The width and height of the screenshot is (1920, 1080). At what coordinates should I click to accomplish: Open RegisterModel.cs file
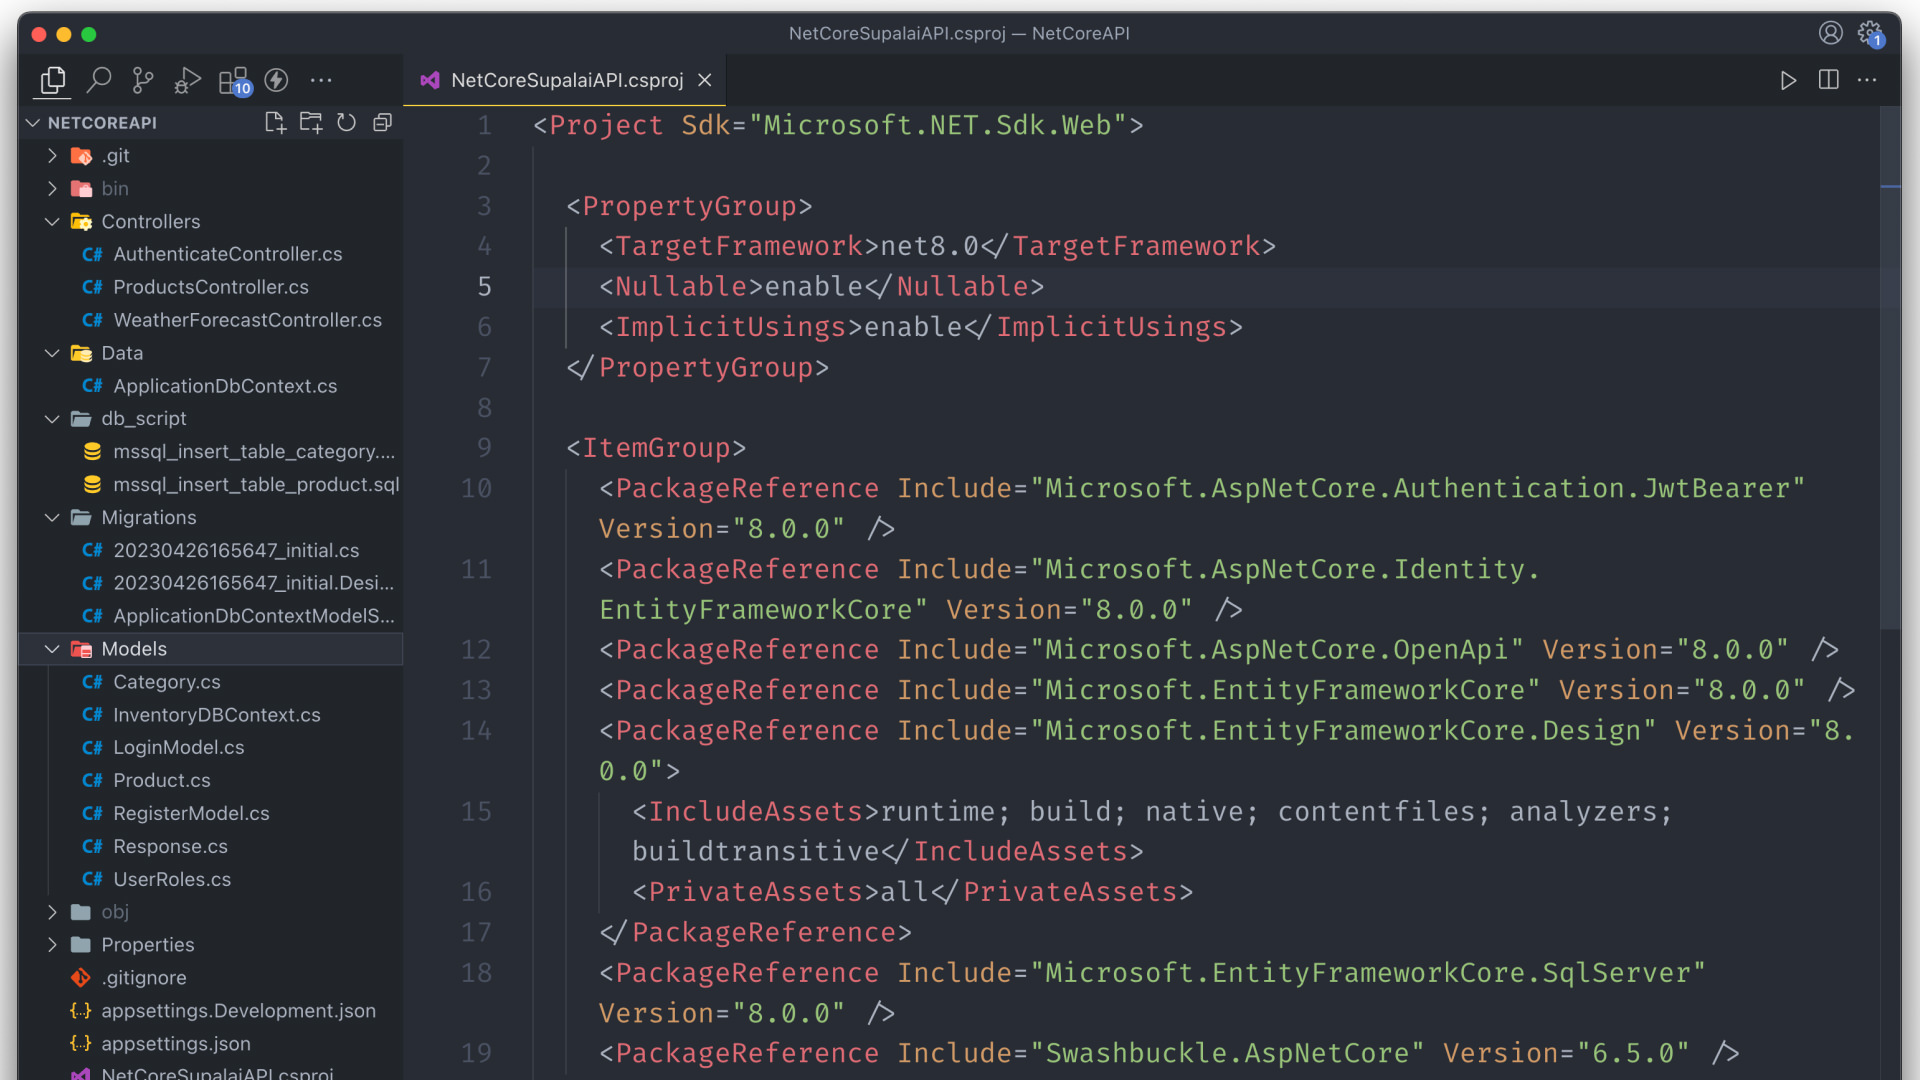(211, 813)
